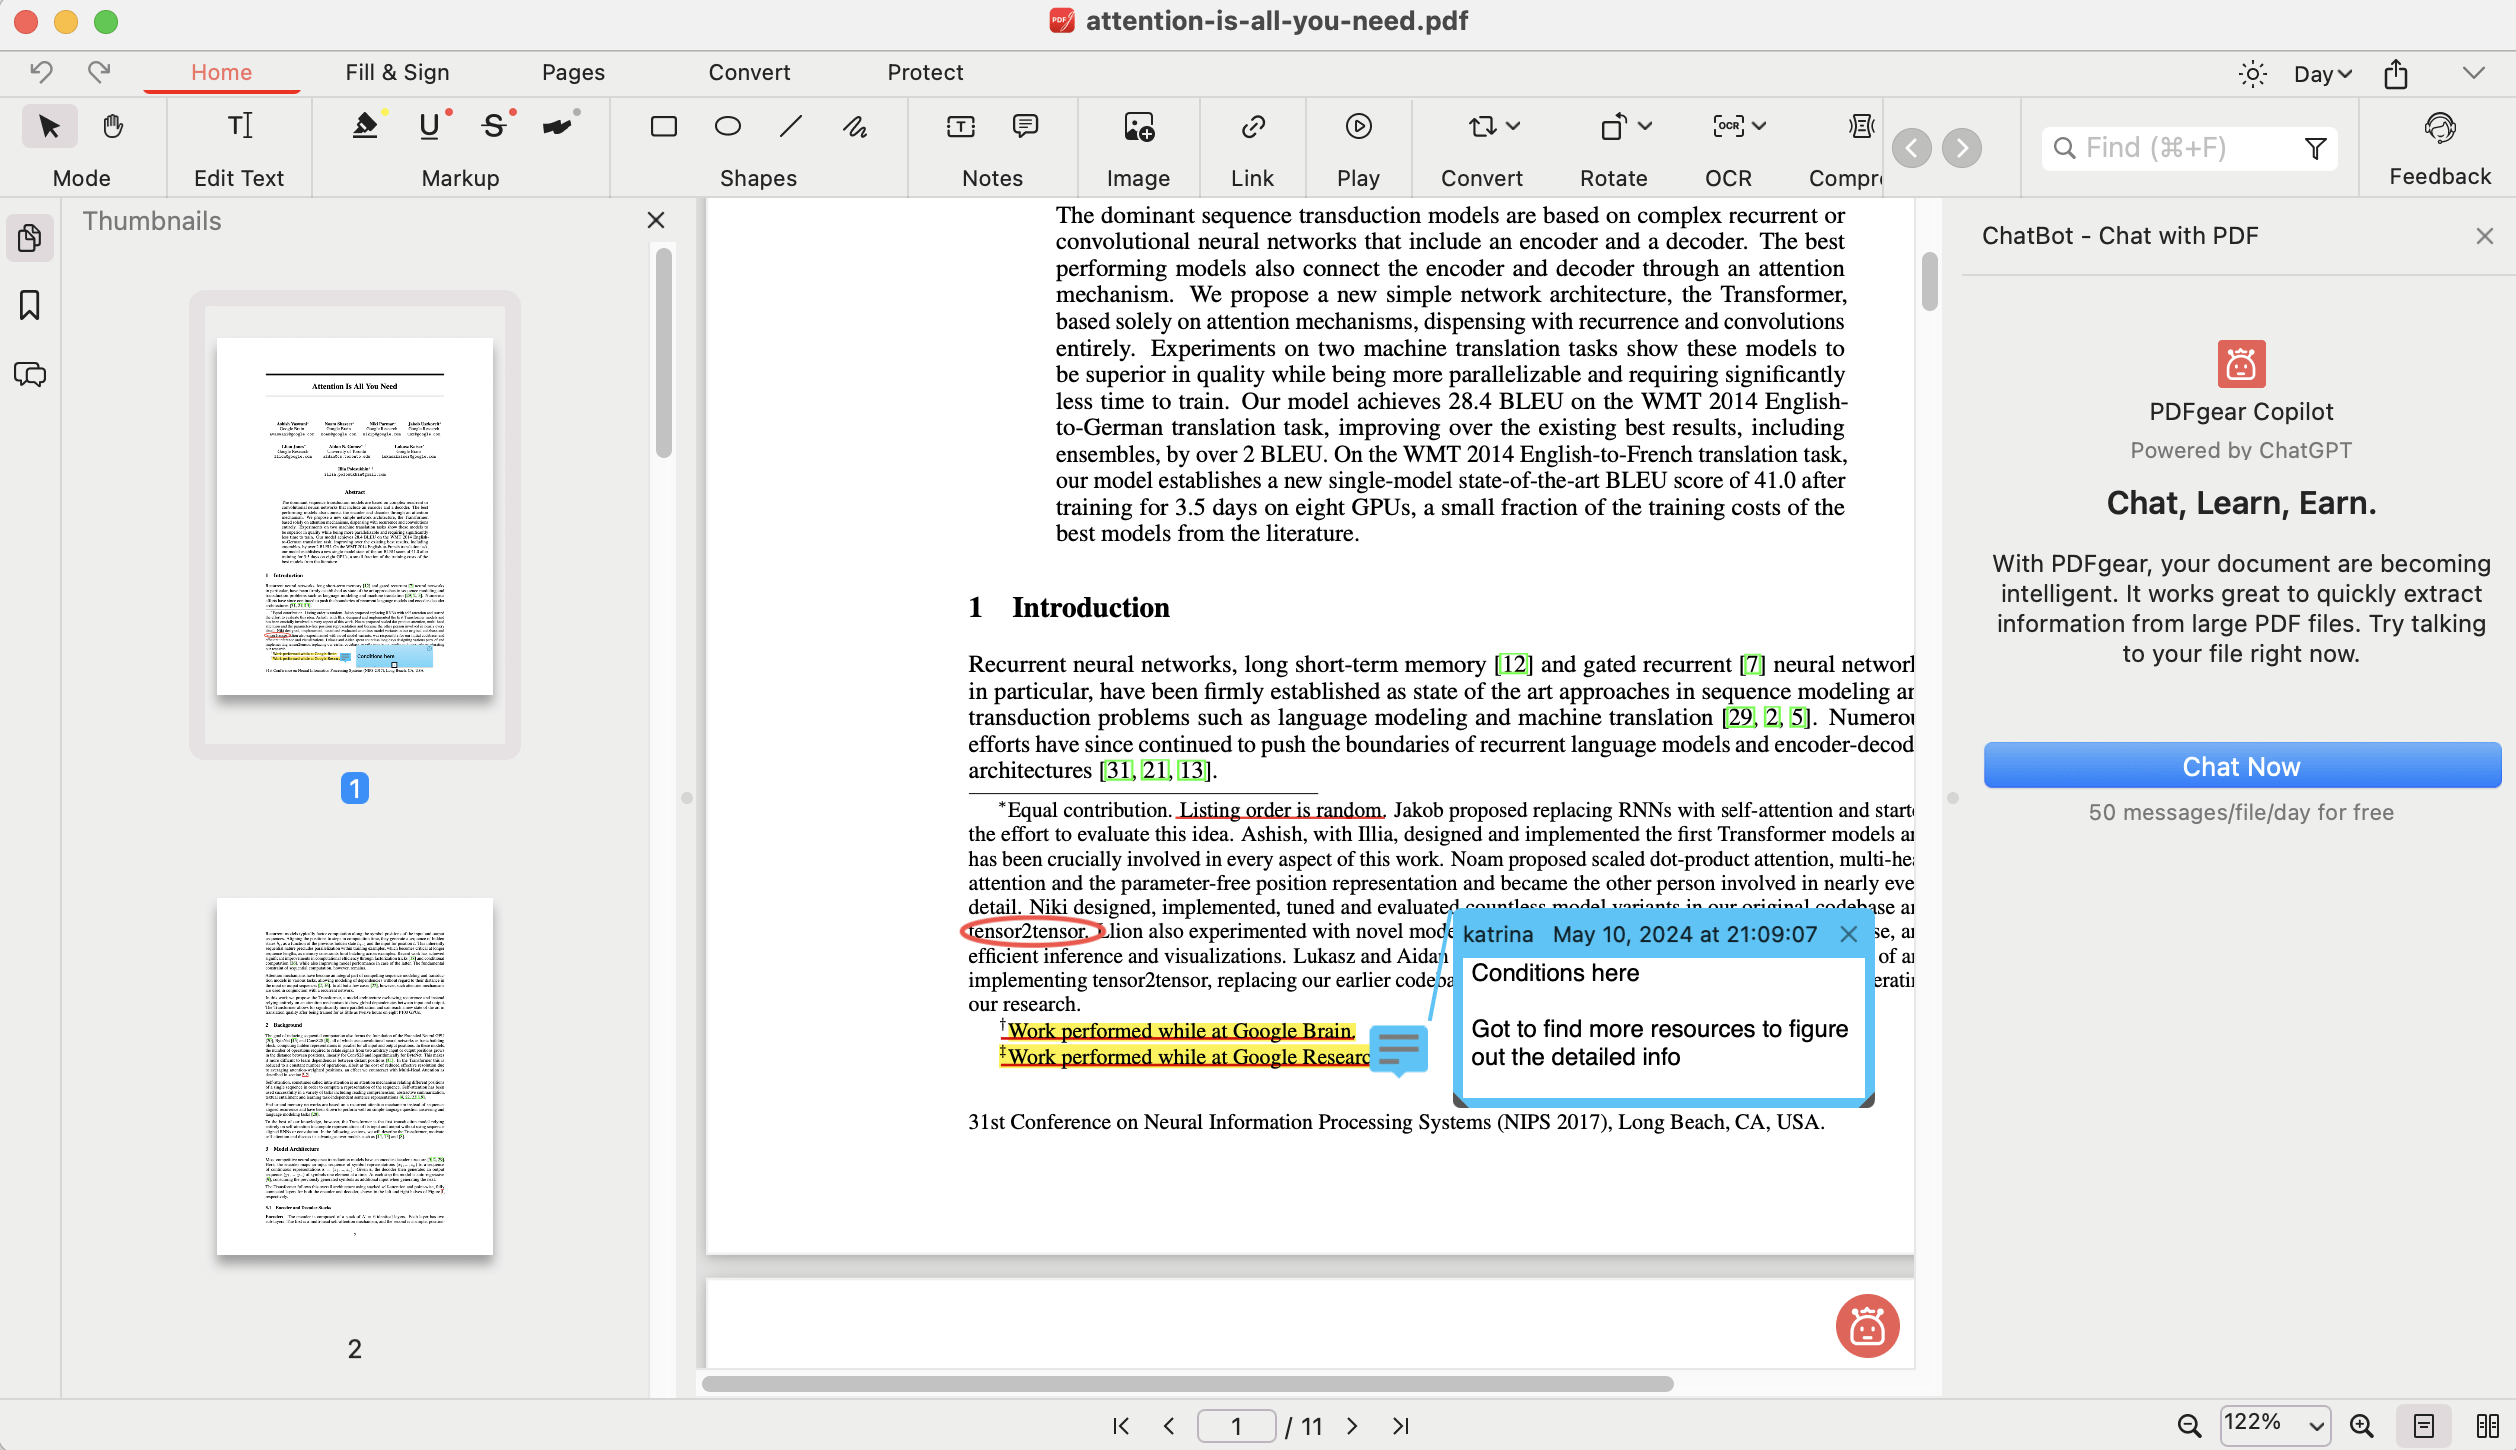The image size is (2516, 1450).
Task: Start the Play slideshow mode
Action: click(x=1358, y=127)
